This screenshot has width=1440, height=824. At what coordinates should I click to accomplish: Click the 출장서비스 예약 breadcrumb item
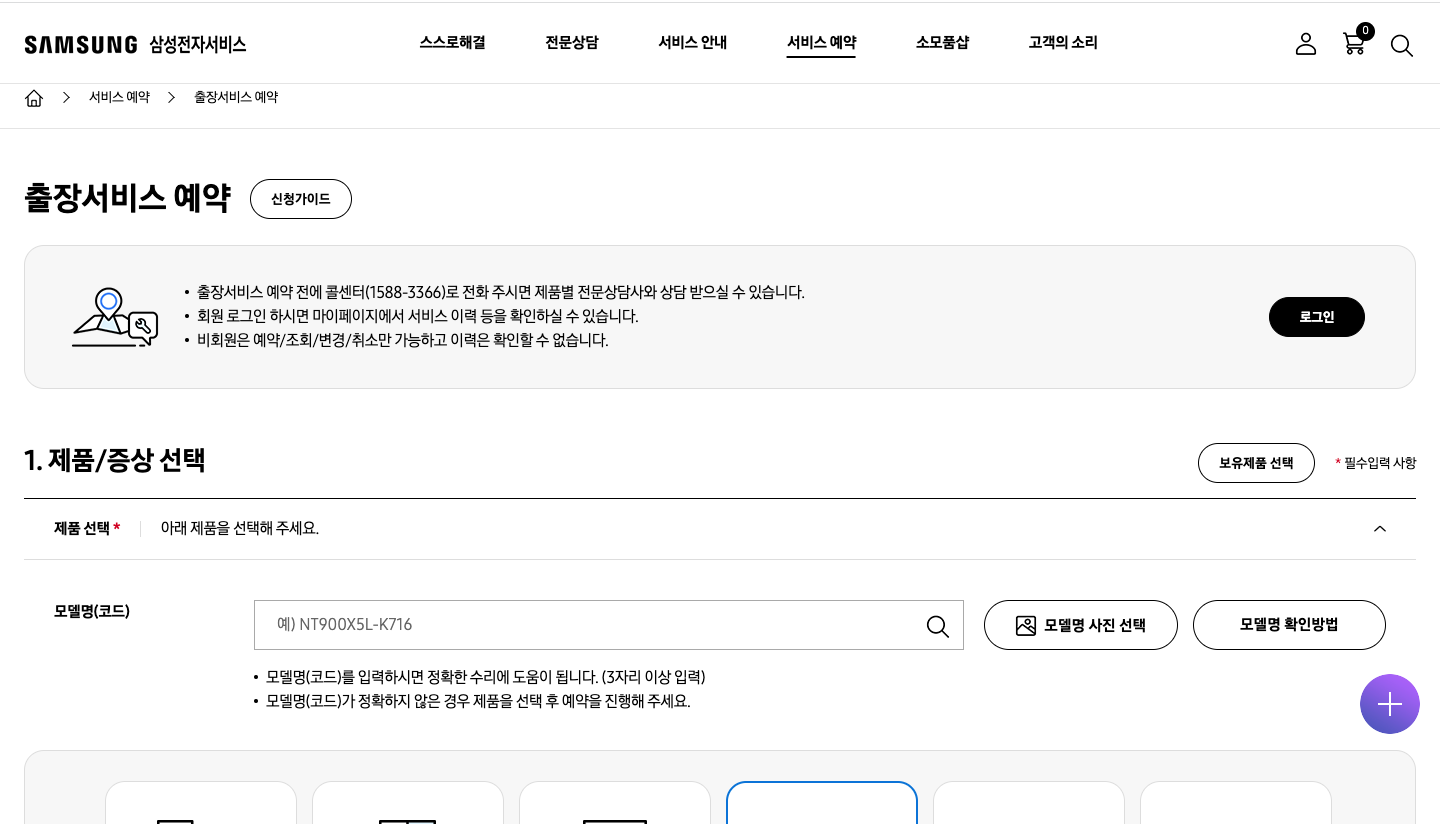coord(236,97)
